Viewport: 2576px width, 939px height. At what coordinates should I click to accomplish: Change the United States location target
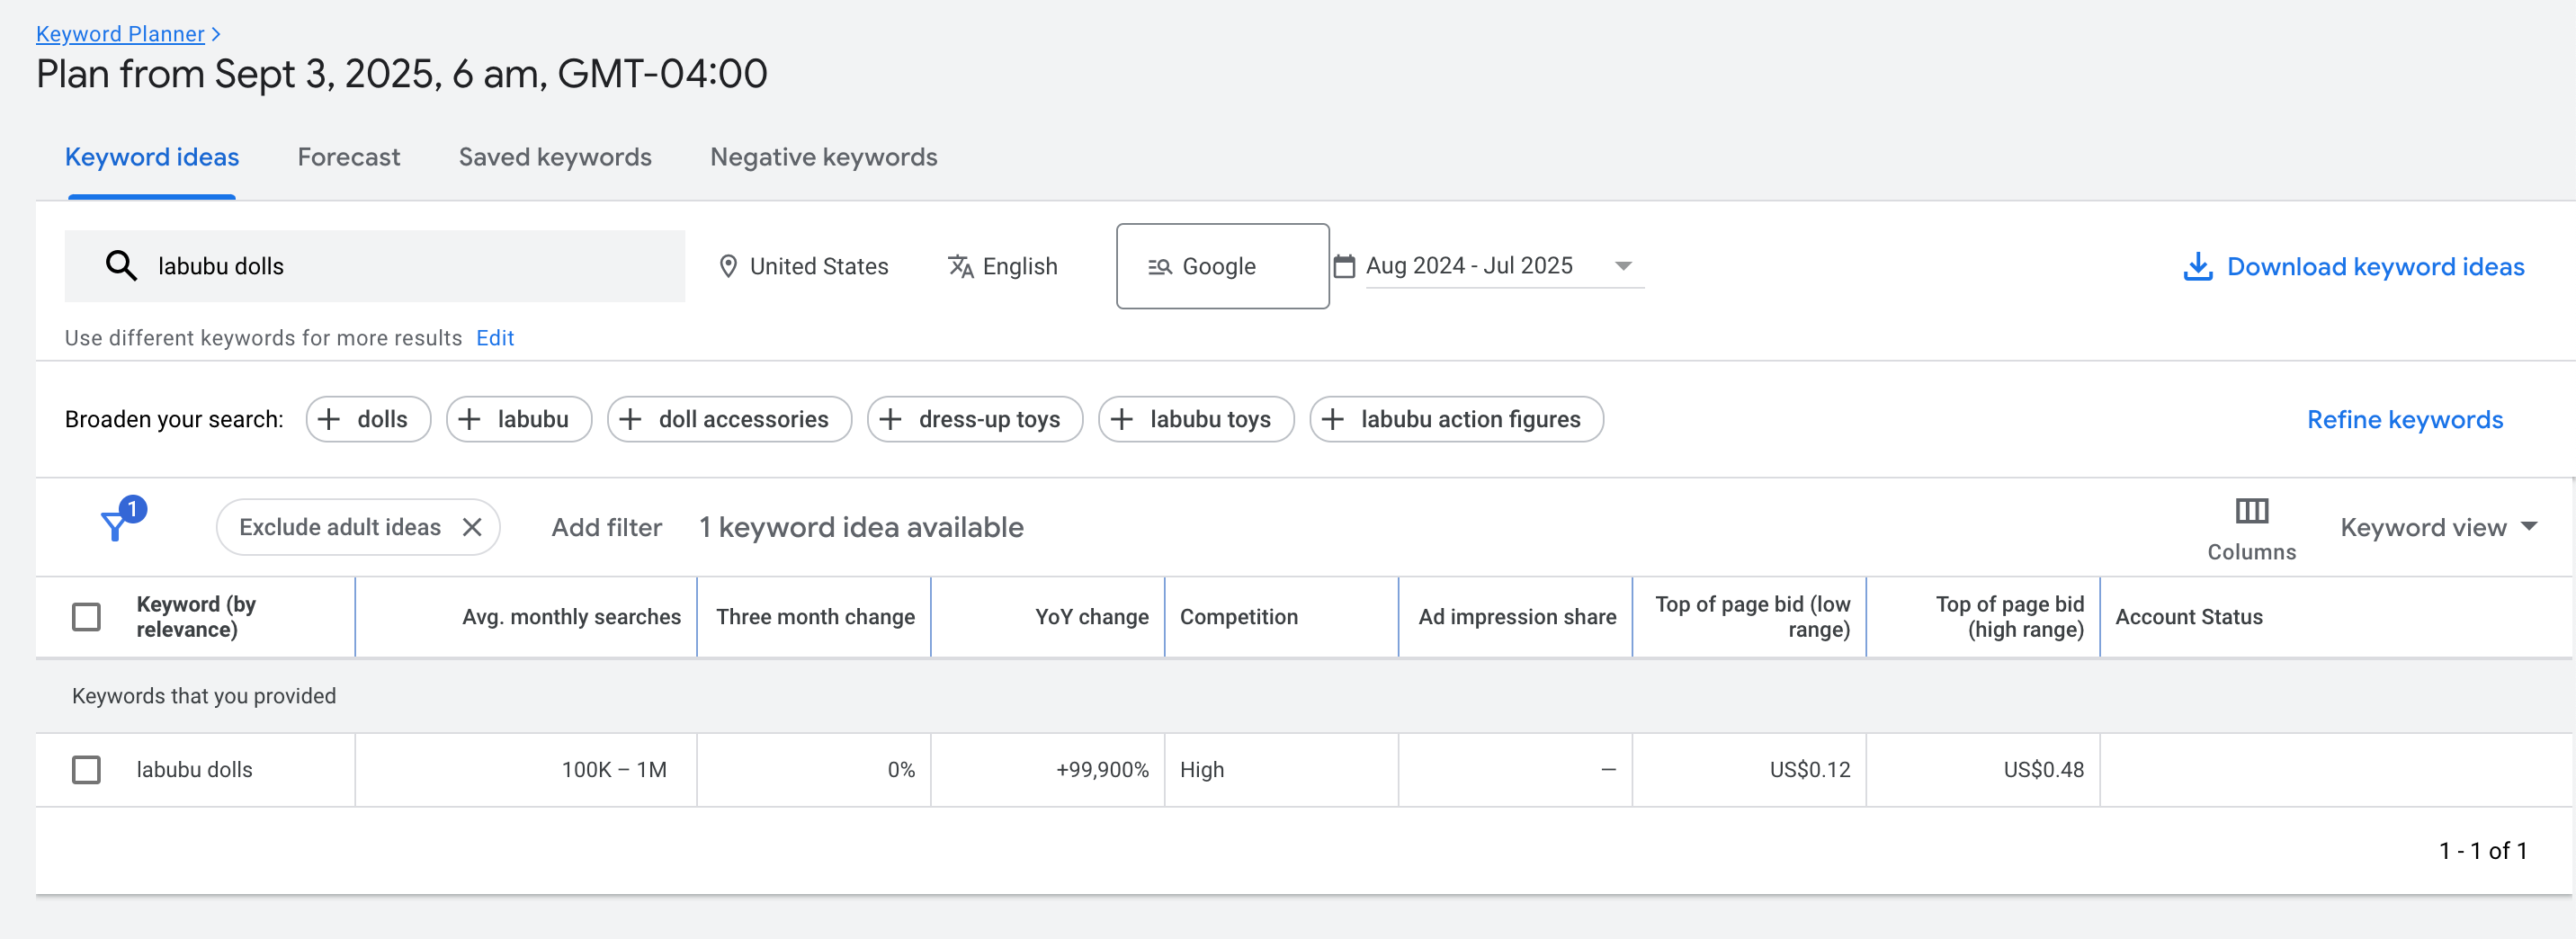click(804, 266)
